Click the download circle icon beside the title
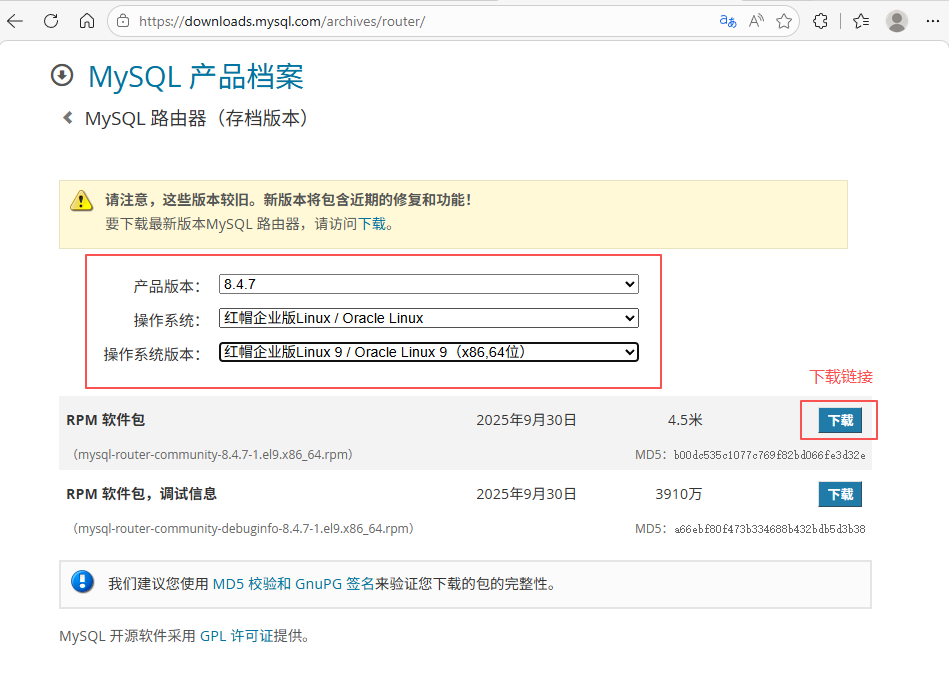Screen dimensions: 949x680 (62, 76)
